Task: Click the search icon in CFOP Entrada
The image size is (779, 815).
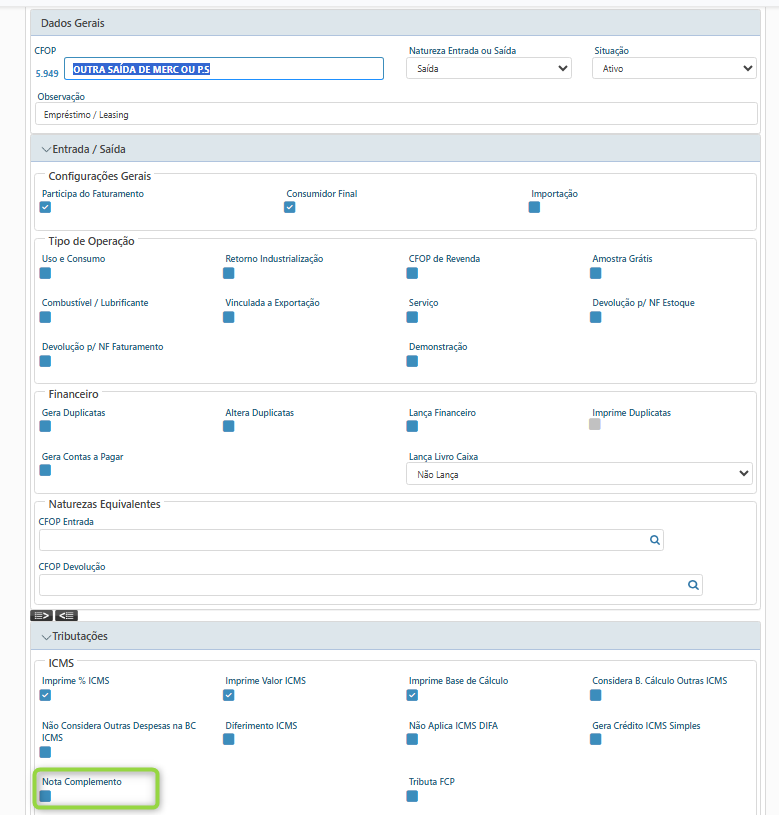Action: click(655, 540)
